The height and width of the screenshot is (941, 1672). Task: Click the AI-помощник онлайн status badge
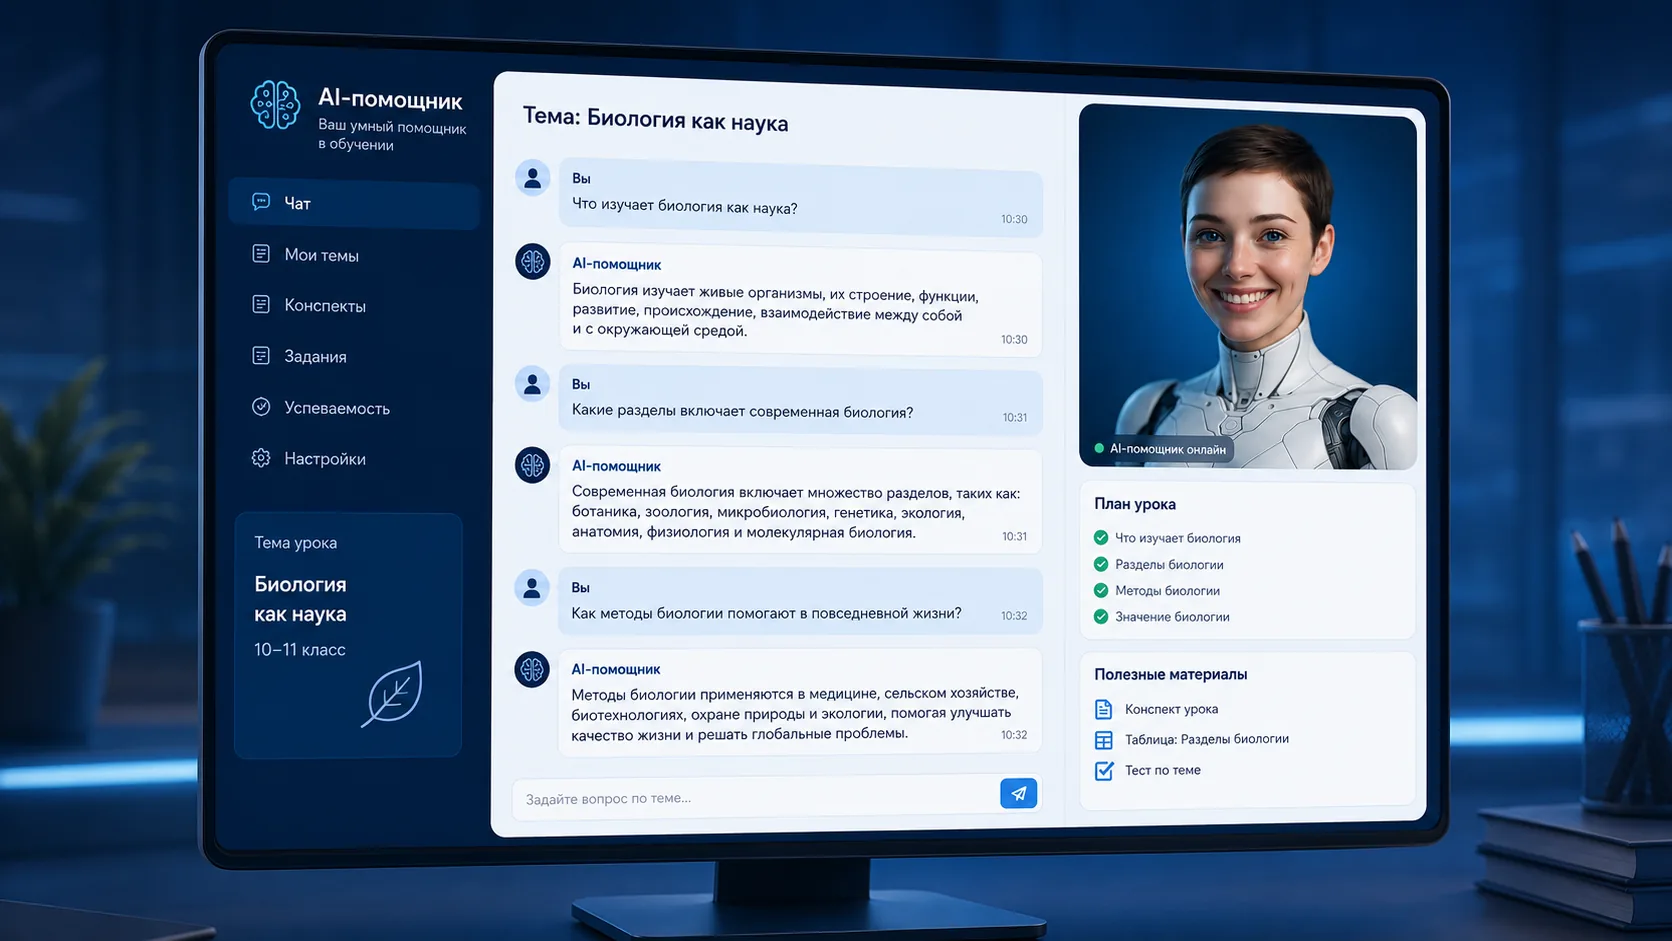pyautogui.click(x=1160, y=449)
